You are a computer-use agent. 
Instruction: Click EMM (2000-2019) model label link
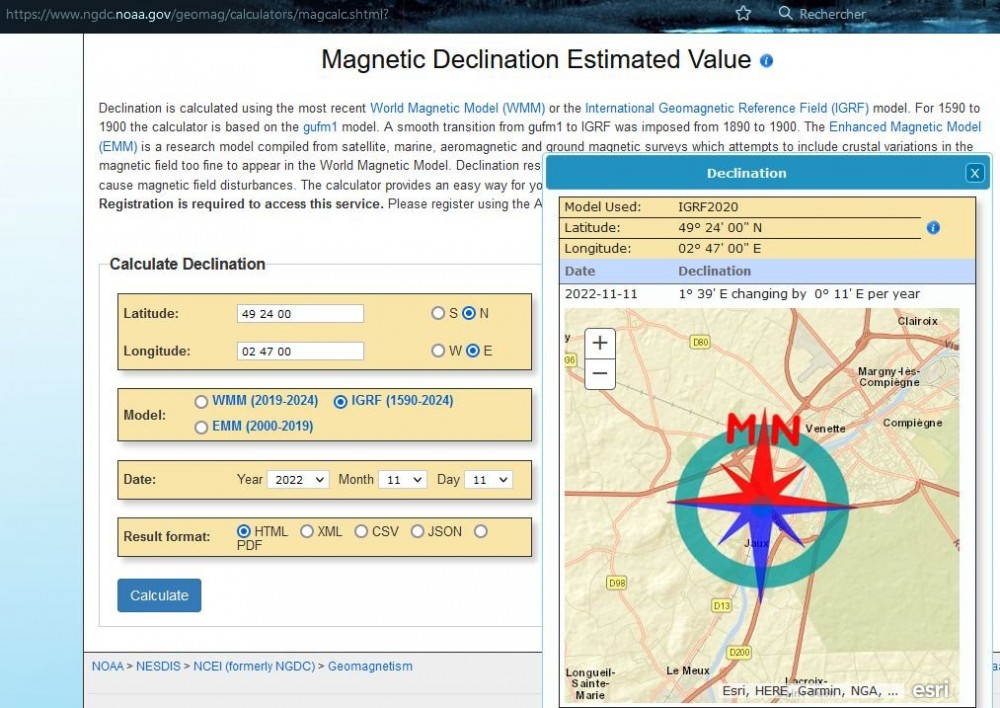coord(262,426)
